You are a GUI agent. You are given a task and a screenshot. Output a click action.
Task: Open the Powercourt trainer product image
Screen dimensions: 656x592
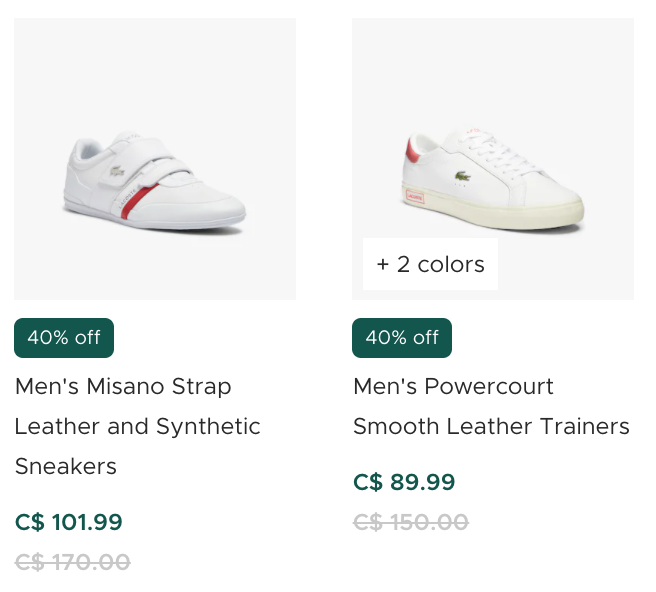(493, 130)
